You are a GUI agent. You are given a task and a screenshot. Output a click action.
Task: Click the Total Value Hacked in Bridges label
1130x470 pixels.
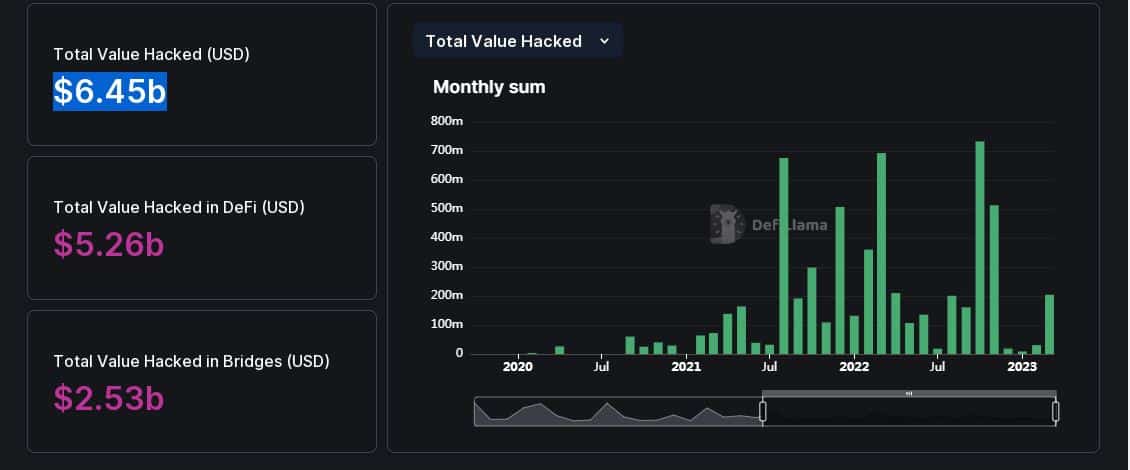coord(191,361)
